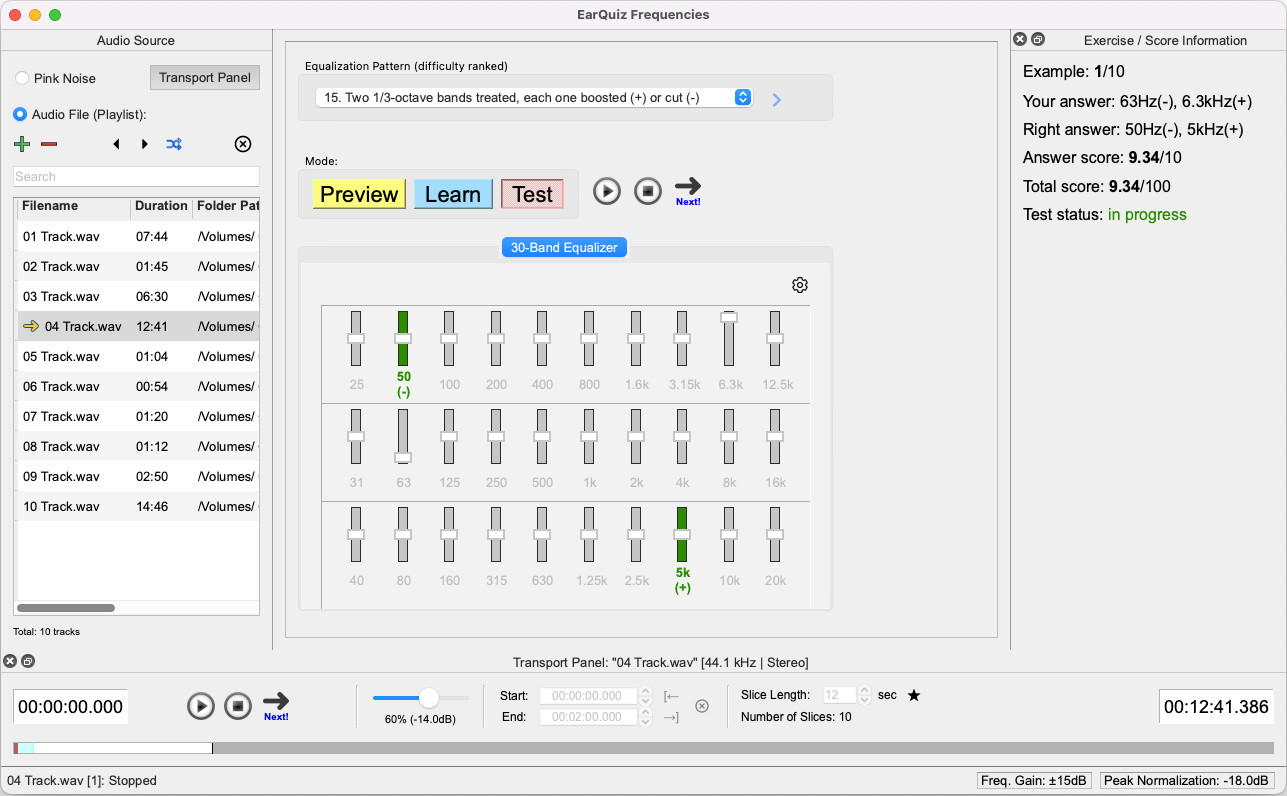Switch to Learn mode
The image size is (1287, 796).
(453, 194)
